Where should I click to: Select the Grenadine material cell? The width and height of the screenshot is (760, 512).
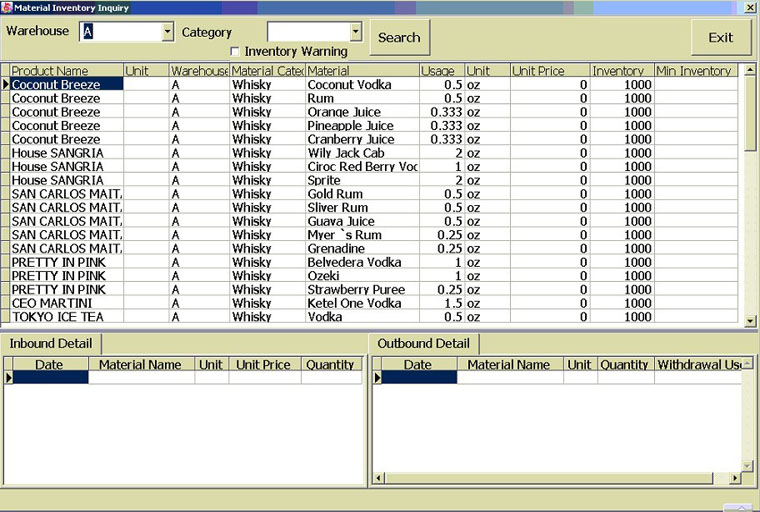pos(363,249)
